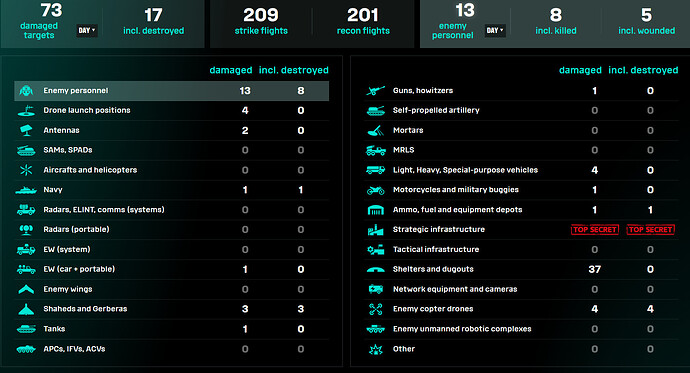
Task: Select the Navy row label
Action: (53, 190)
